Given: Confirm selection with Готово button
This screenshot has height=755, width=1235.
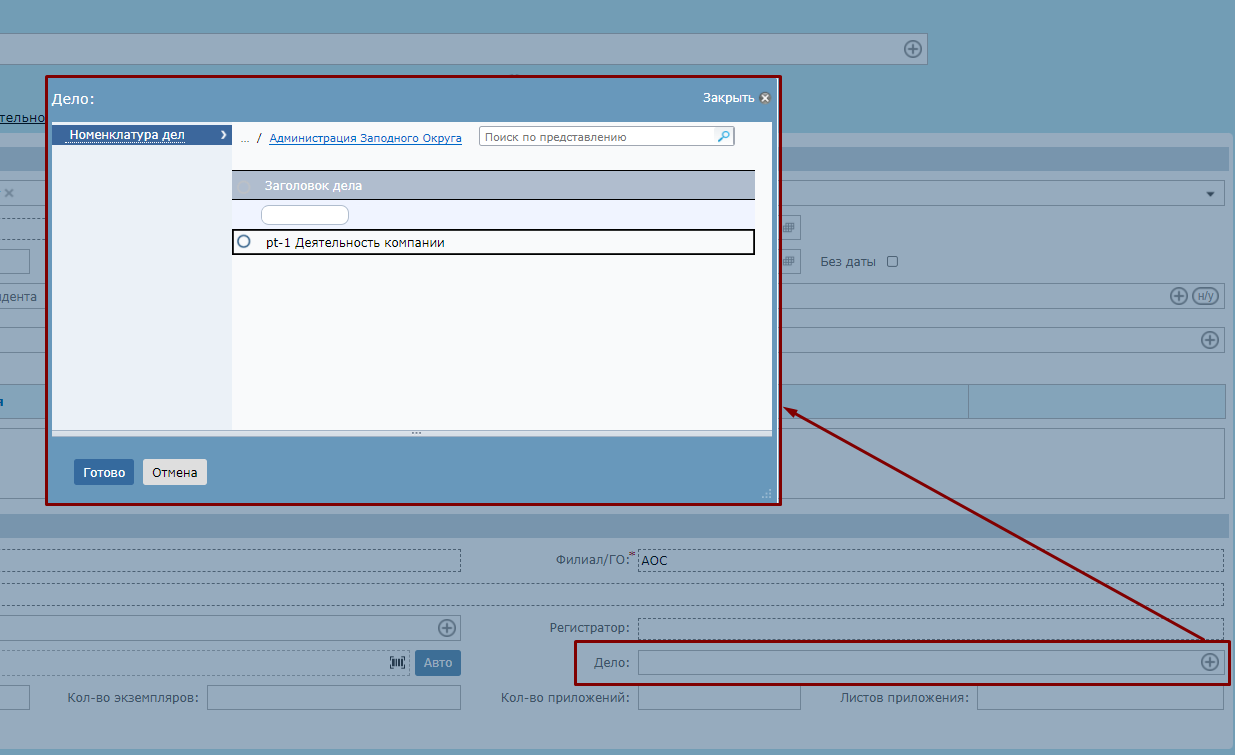Looking at the screenshot, I should (x=104, y=472).
